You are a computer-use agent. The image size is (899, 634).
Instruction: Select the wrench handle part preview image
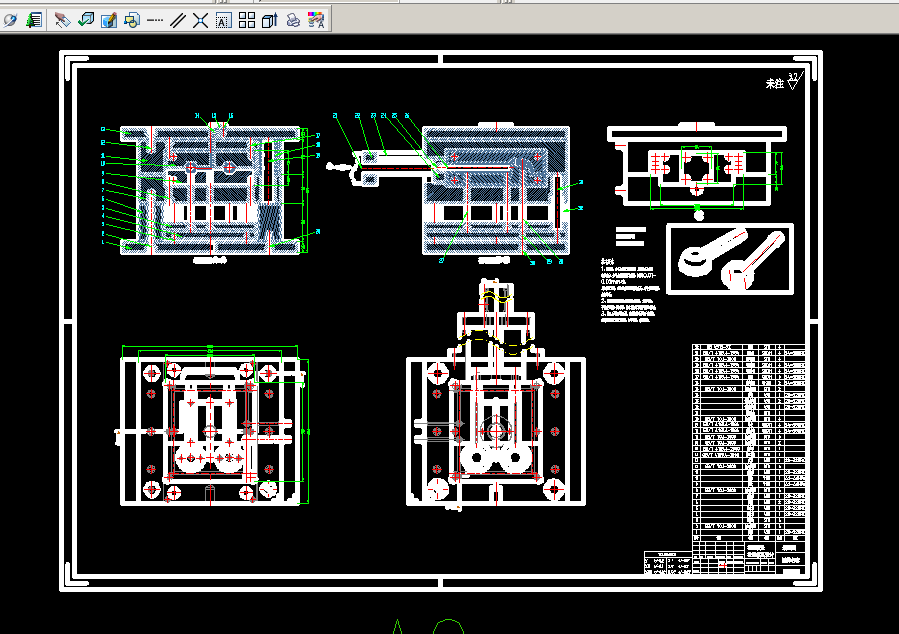730,259
